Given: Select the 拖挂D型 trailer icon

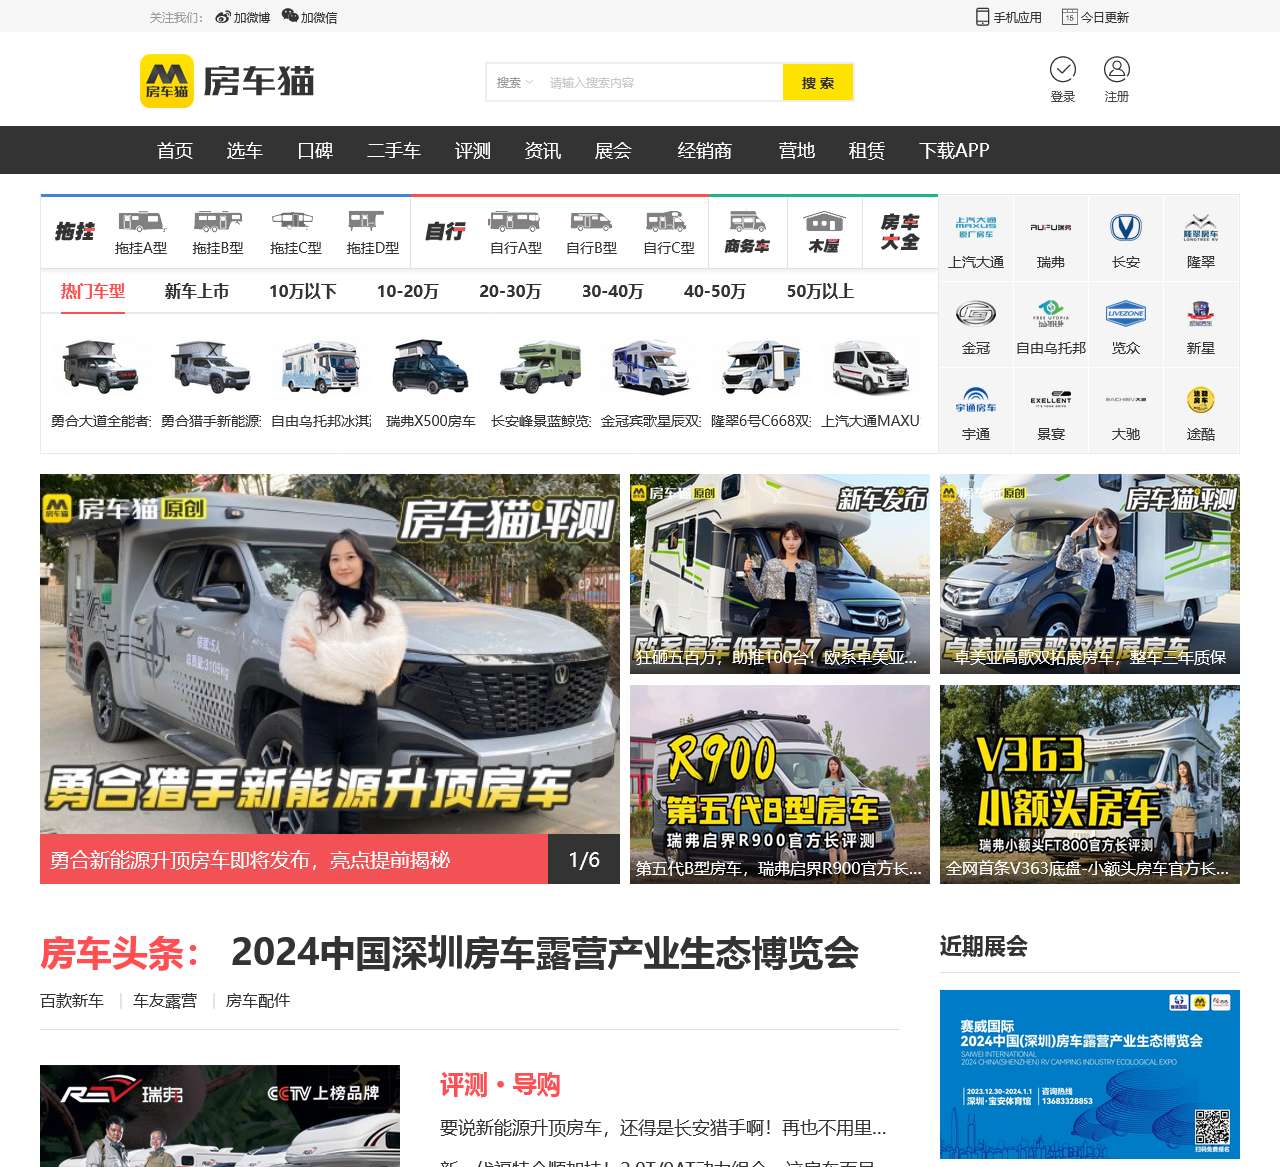Looking at the screenshot, I should 366,221.
